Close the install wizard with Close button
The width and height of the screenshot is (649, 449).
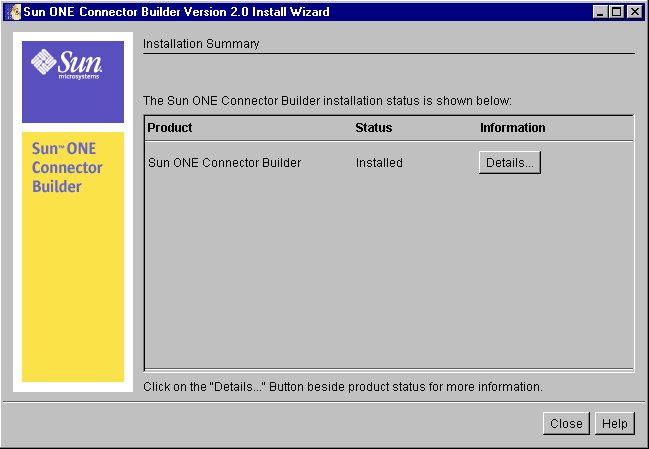click(x=566, y=423)
